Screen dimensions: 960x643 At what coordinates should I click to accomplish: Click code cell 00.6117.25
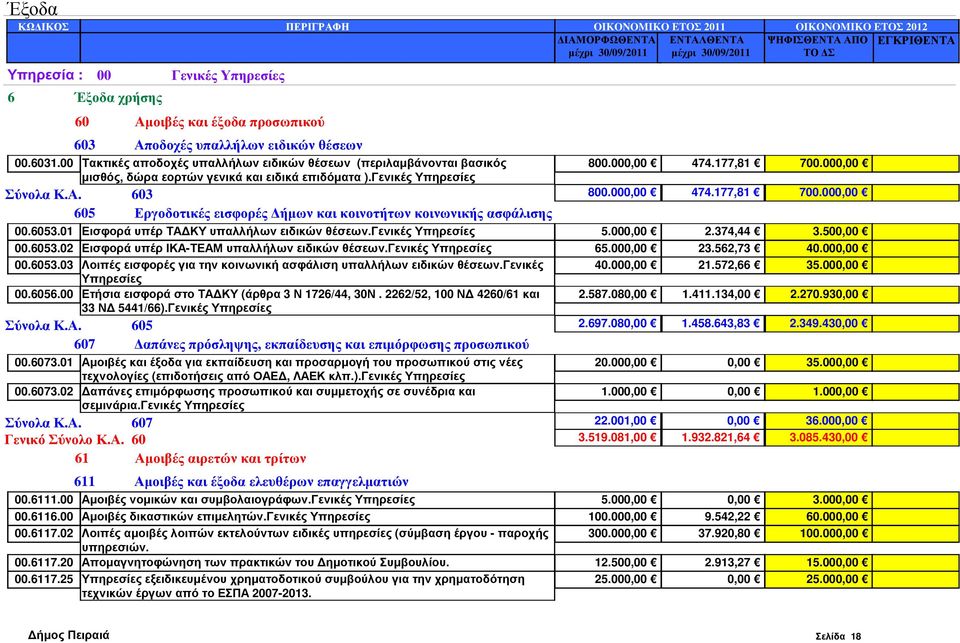43,579
